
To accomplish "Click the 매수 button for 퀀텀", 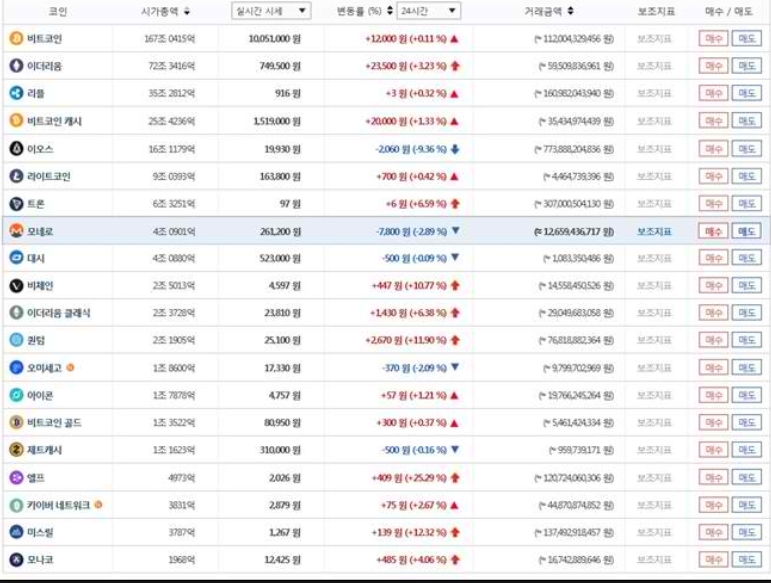I will click(713, 340).
